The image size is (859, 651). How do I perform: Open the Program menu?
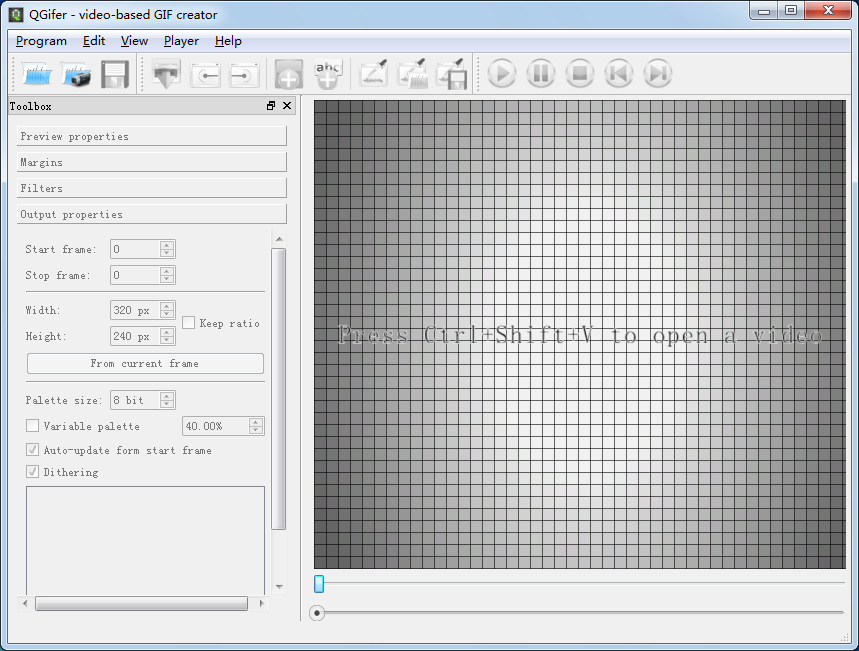(40, 41)
